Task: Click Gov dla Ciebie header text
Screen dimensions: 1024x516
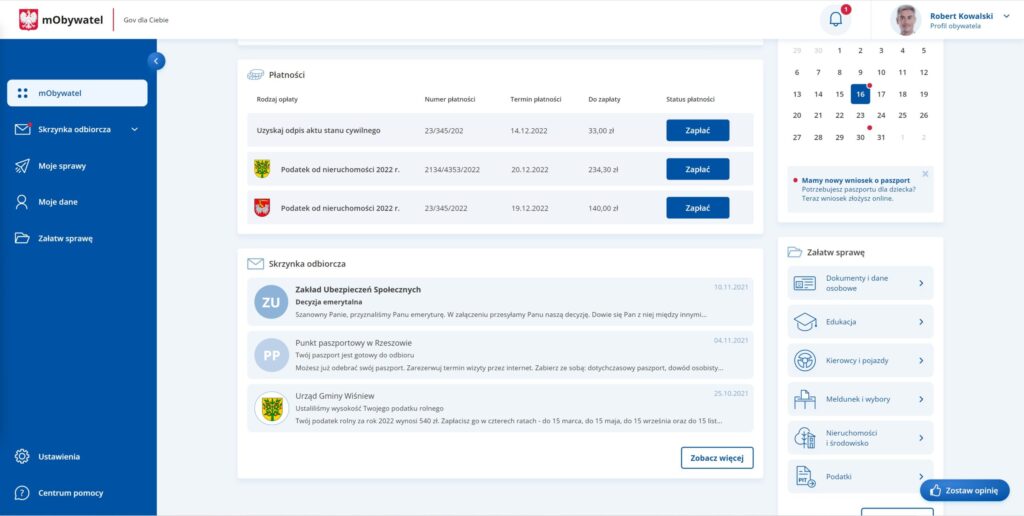Action: click(x=146, y=20)
